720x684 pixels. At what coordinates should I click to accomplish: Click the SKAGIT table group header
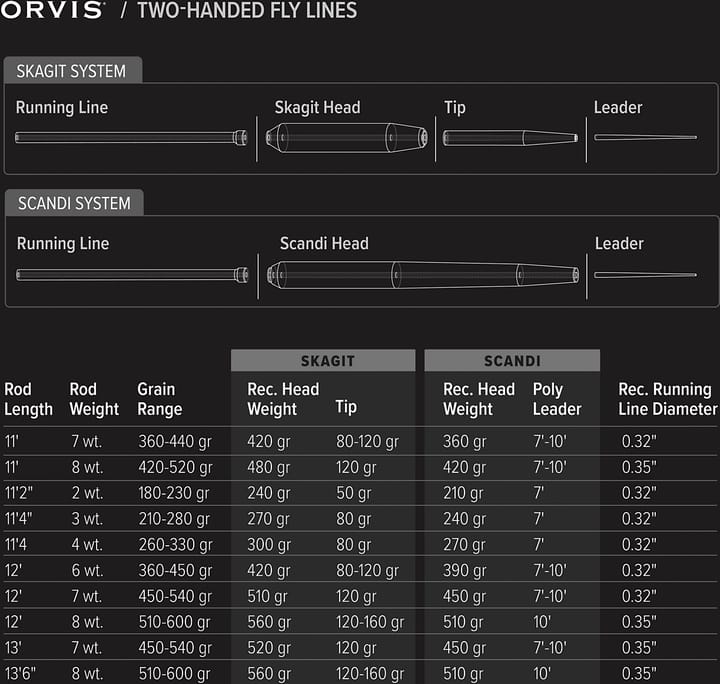tap(323, 360)
